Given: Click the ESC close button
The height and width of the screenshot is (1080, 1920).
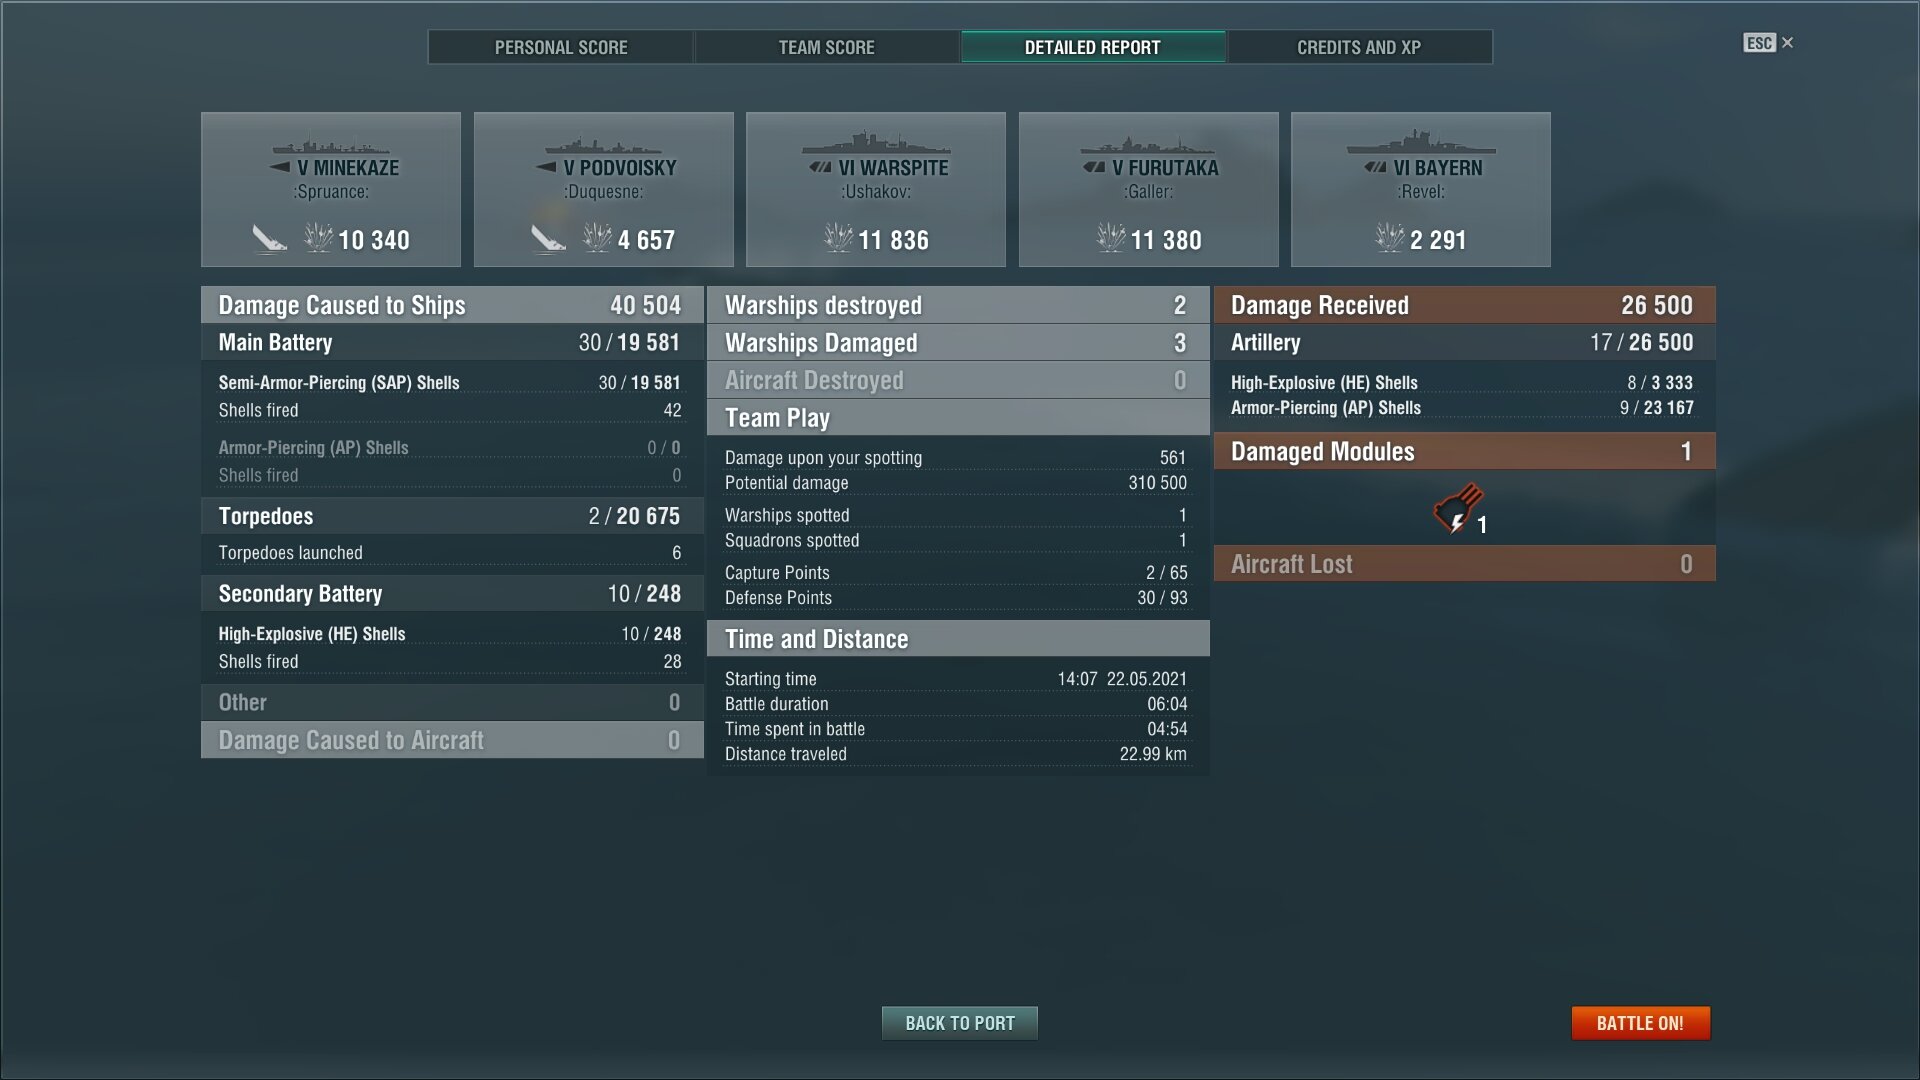Looking at the screenshot, I should 1768,43.
